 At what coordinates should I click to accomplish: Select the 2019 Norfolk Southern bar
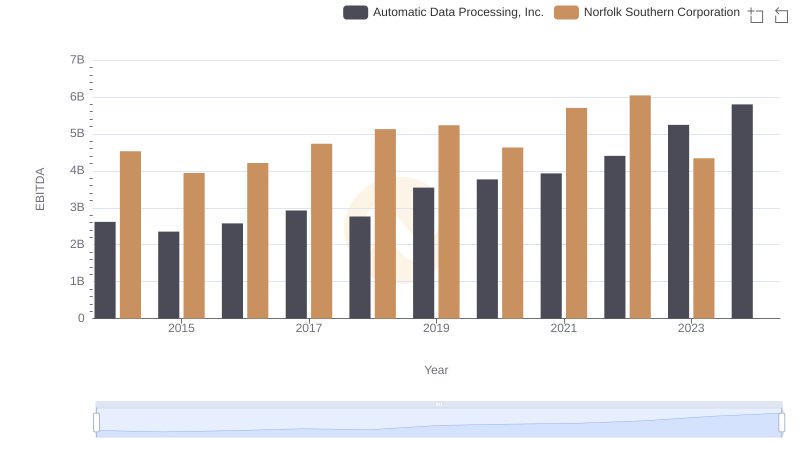[449, 222]
